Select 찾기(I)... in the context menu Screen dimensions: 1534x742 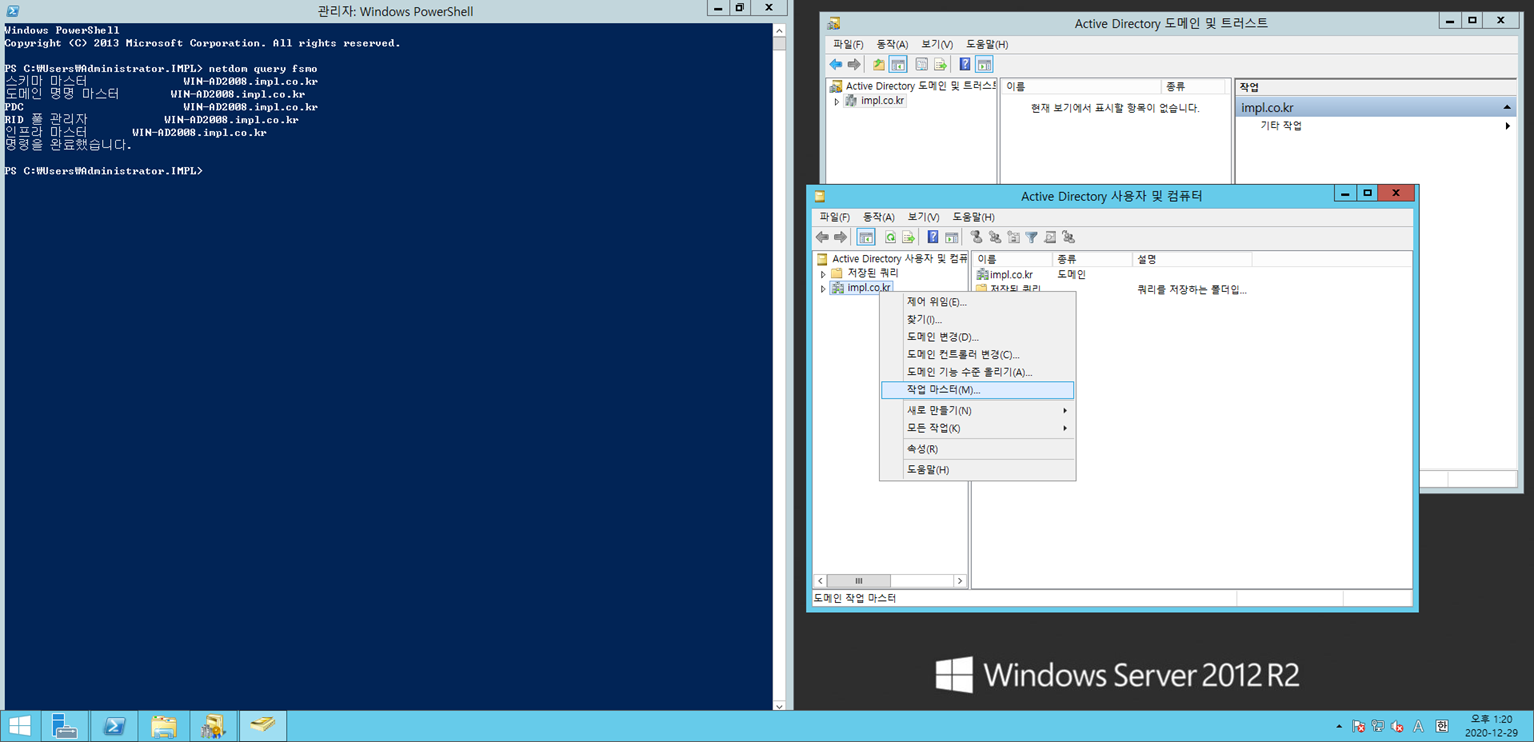[x=977, y=319]
